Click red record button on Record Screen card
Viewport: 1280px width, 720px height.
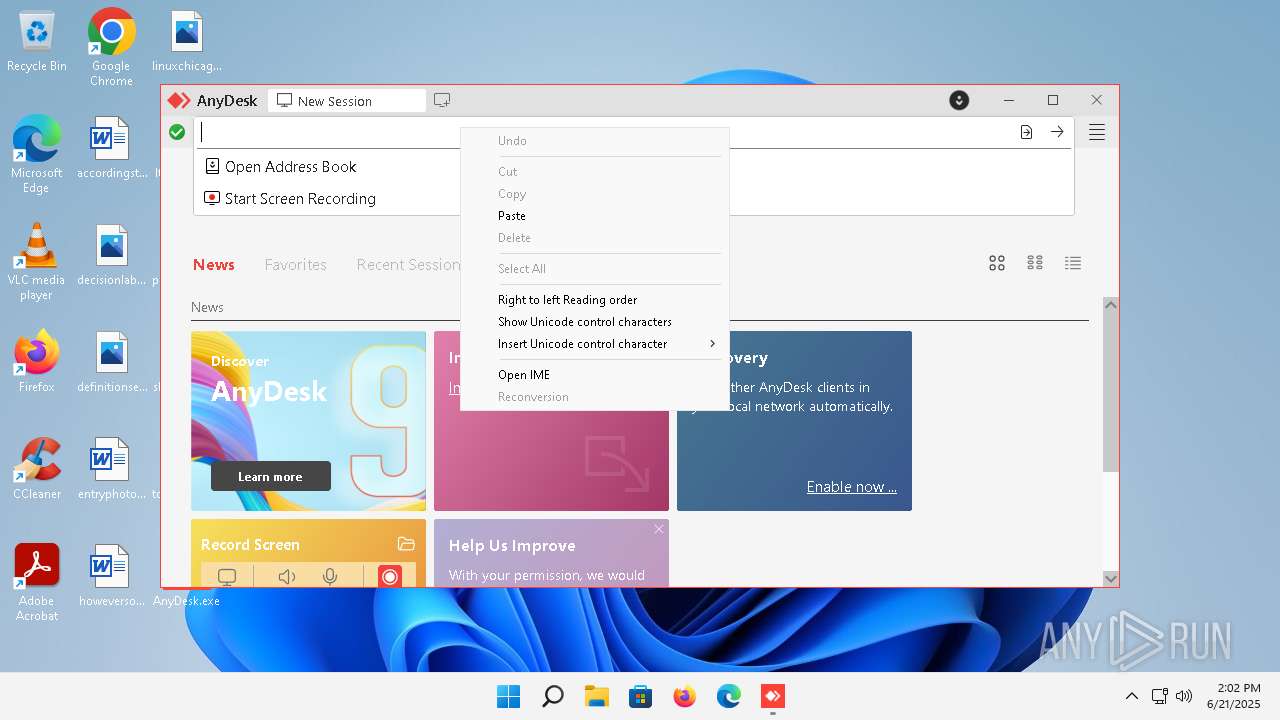click(390, 577)
